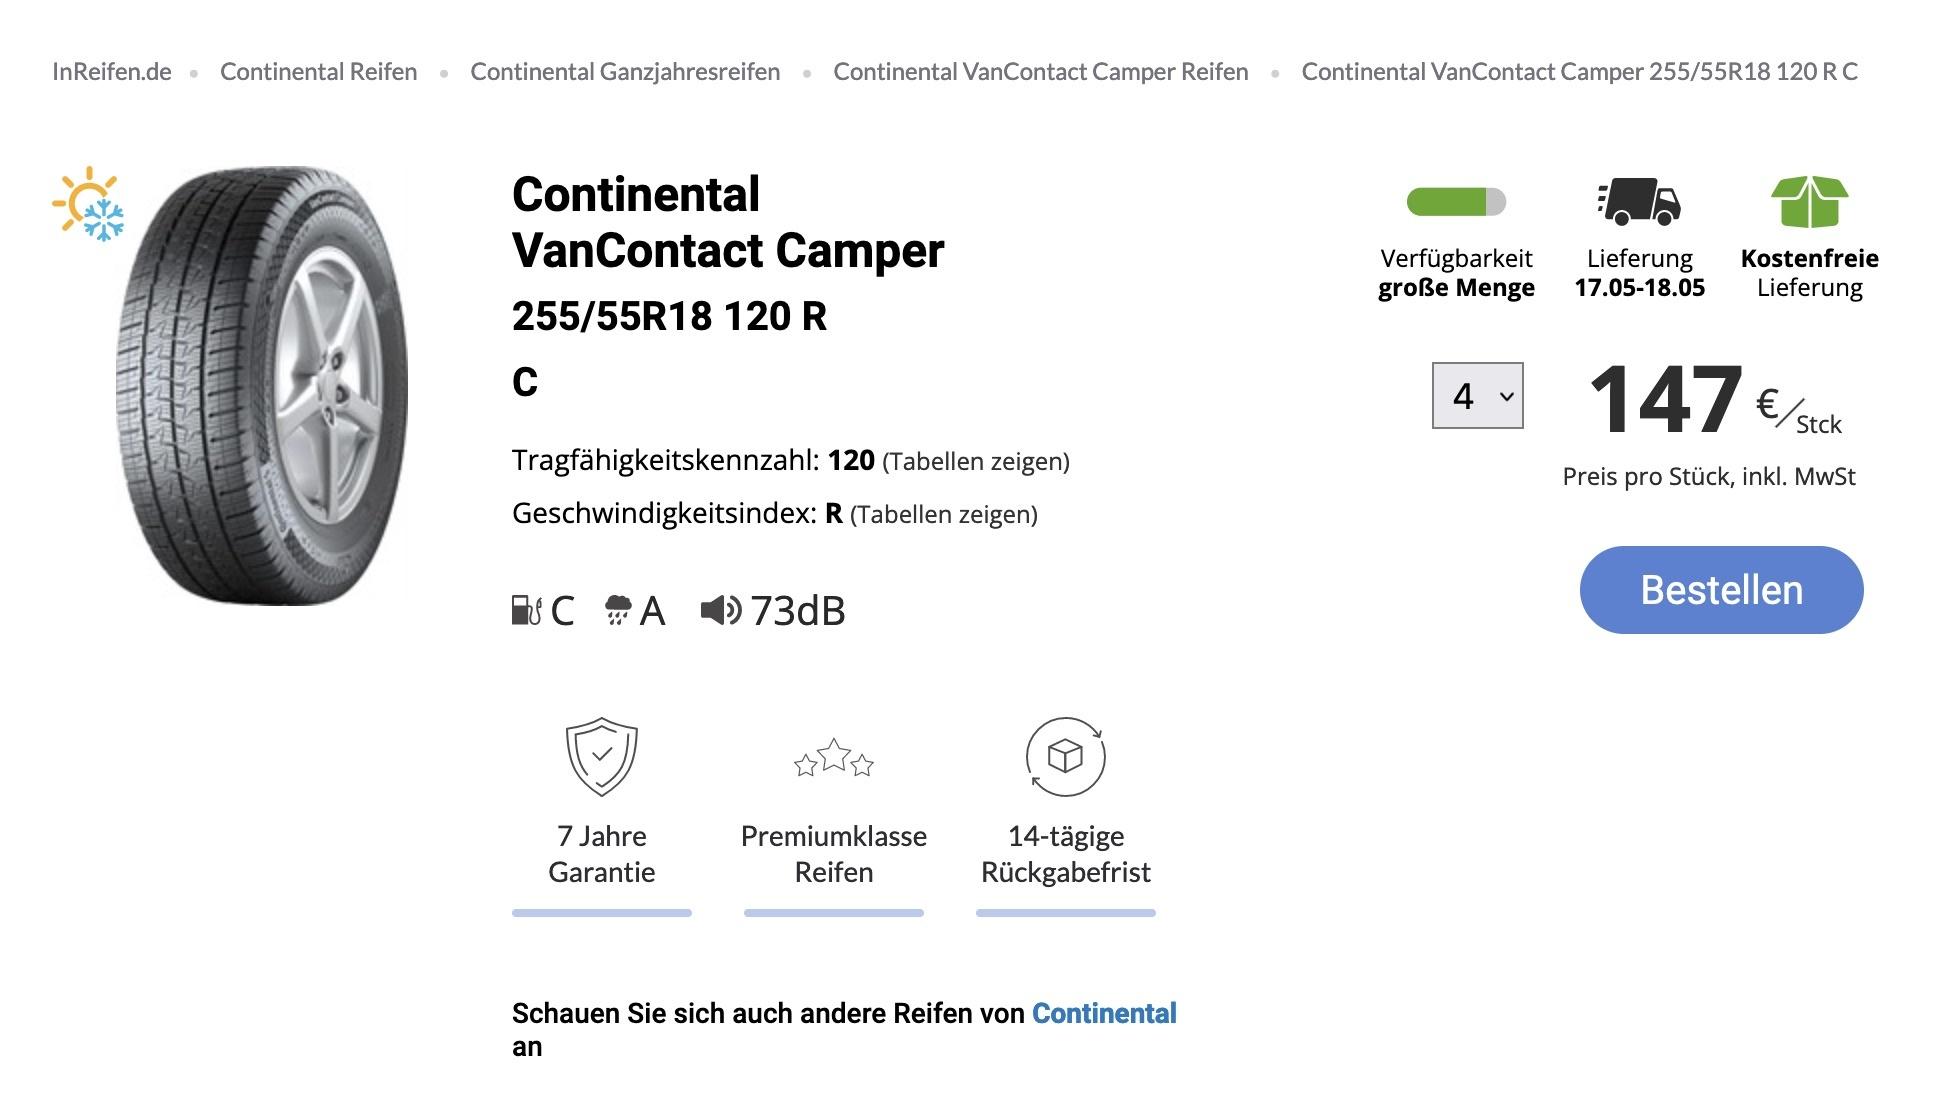The image size is (1950, 1116).
Task: Click the 7 Jahre Garantie shield icon
Action: tap(601, 756)
